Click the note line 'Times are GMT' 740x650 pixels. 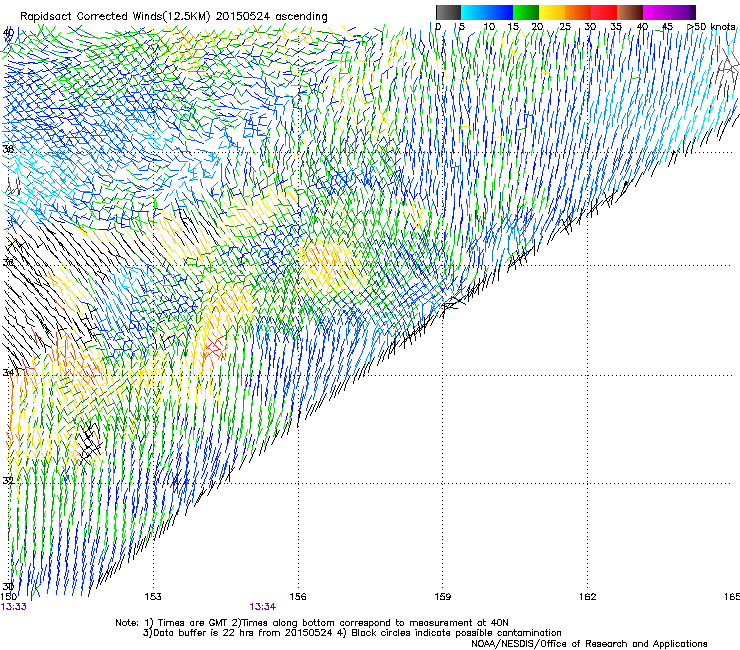(x=191, y=623)
